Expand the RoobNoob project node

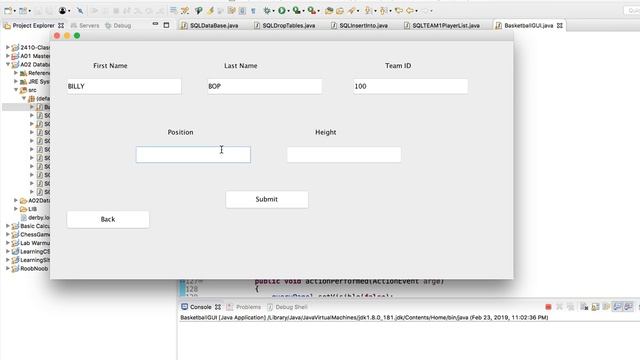point(7,269)
